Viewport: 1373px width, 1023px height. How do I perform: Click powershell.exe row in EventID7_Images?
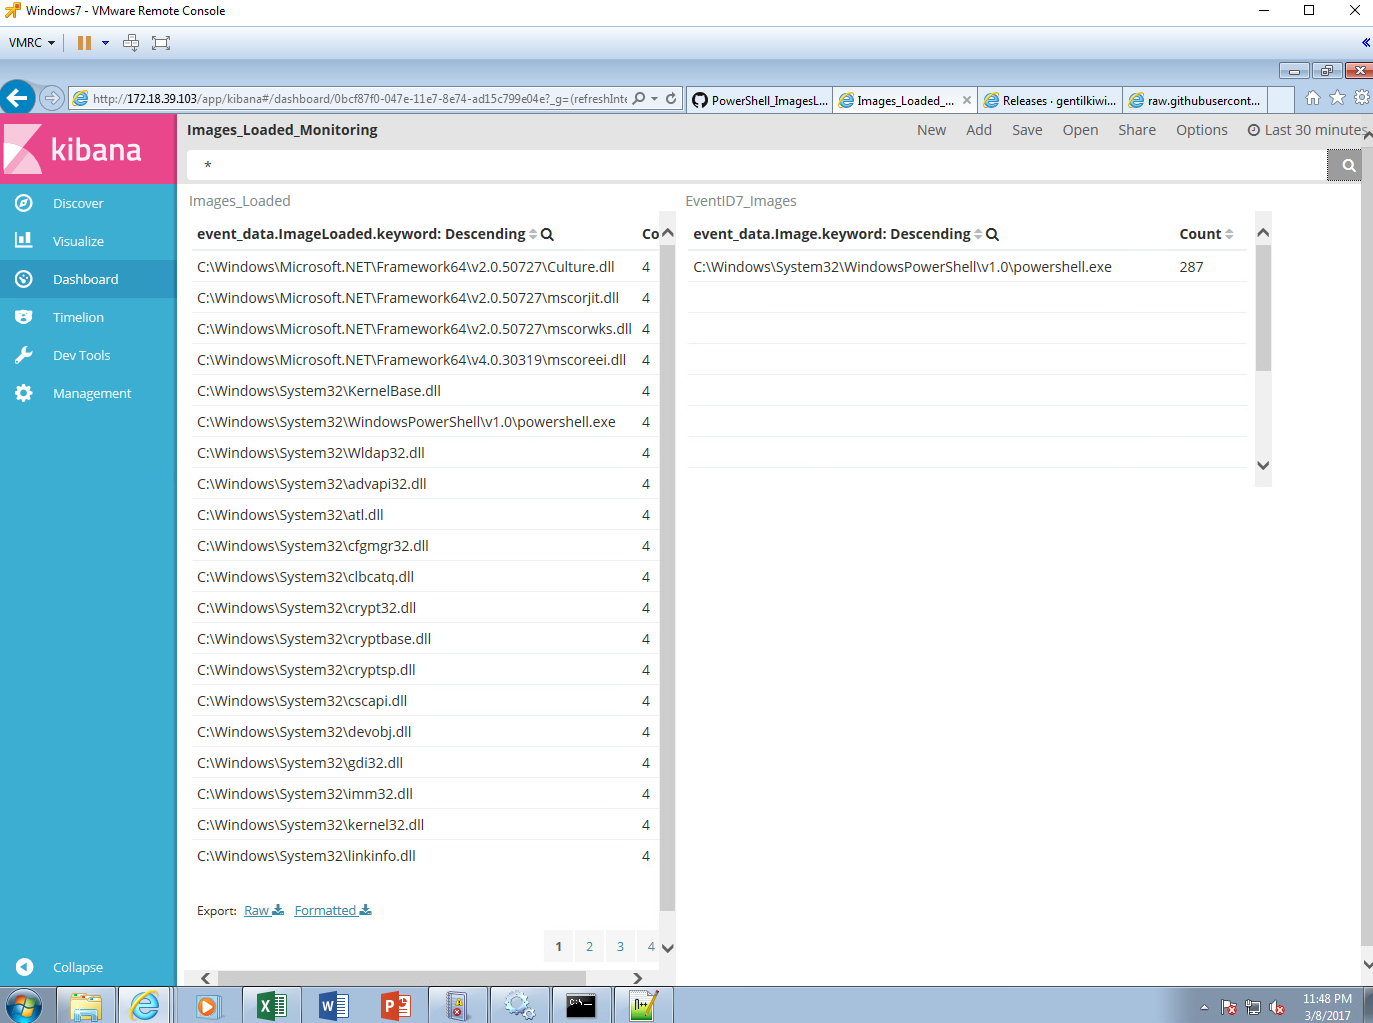tap(967, 267)
